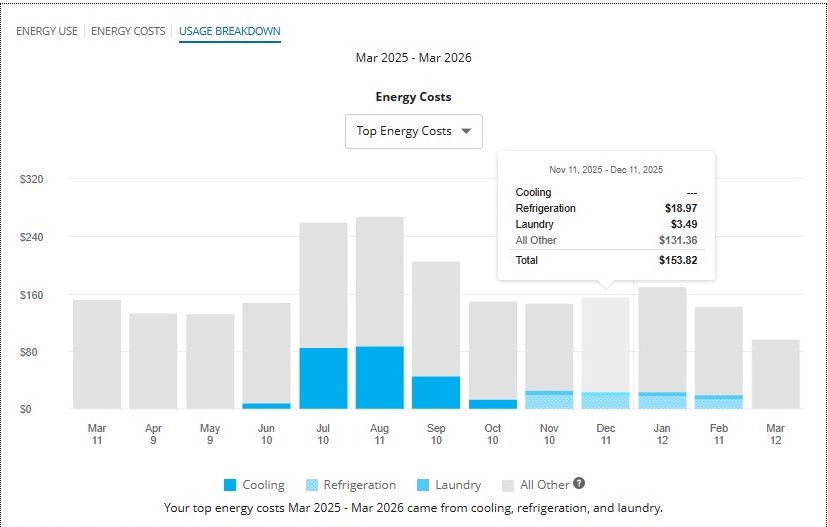Viewport: 828px width, 527px height.
Task: Select the Usage Breakdown tab
Action: pos(229,31)
